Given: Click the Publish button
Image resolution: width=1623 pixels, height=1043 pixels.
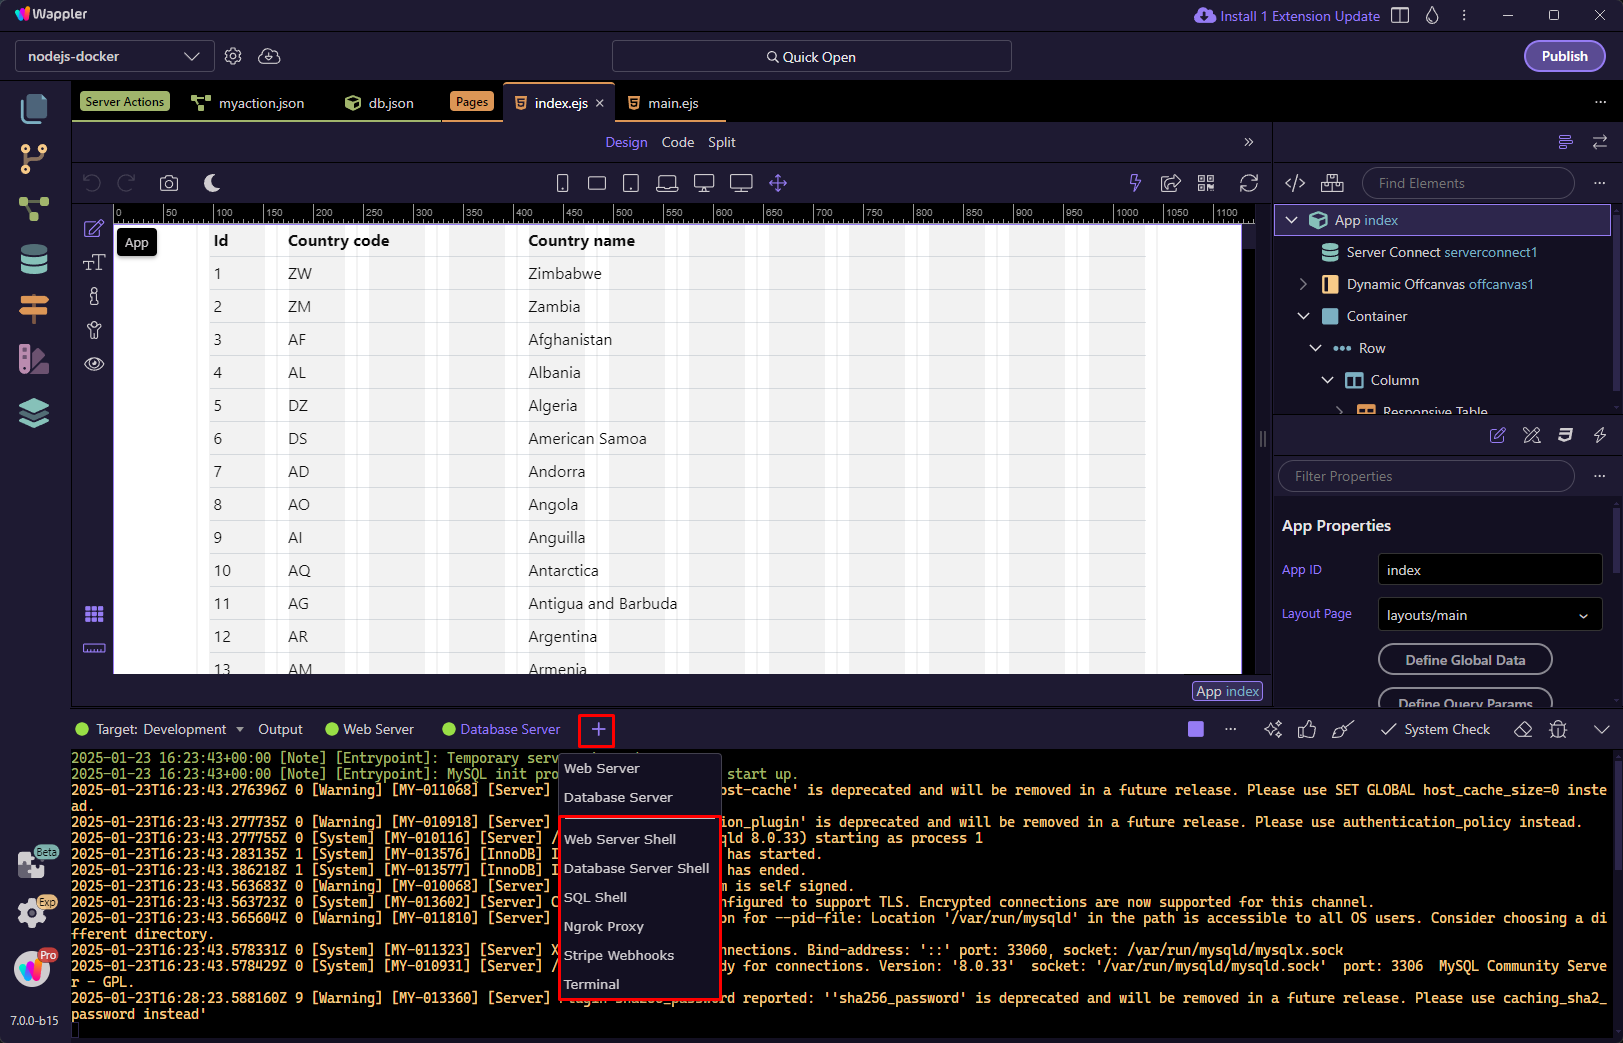Looking at the screenshot, I should pos(1564,56).
